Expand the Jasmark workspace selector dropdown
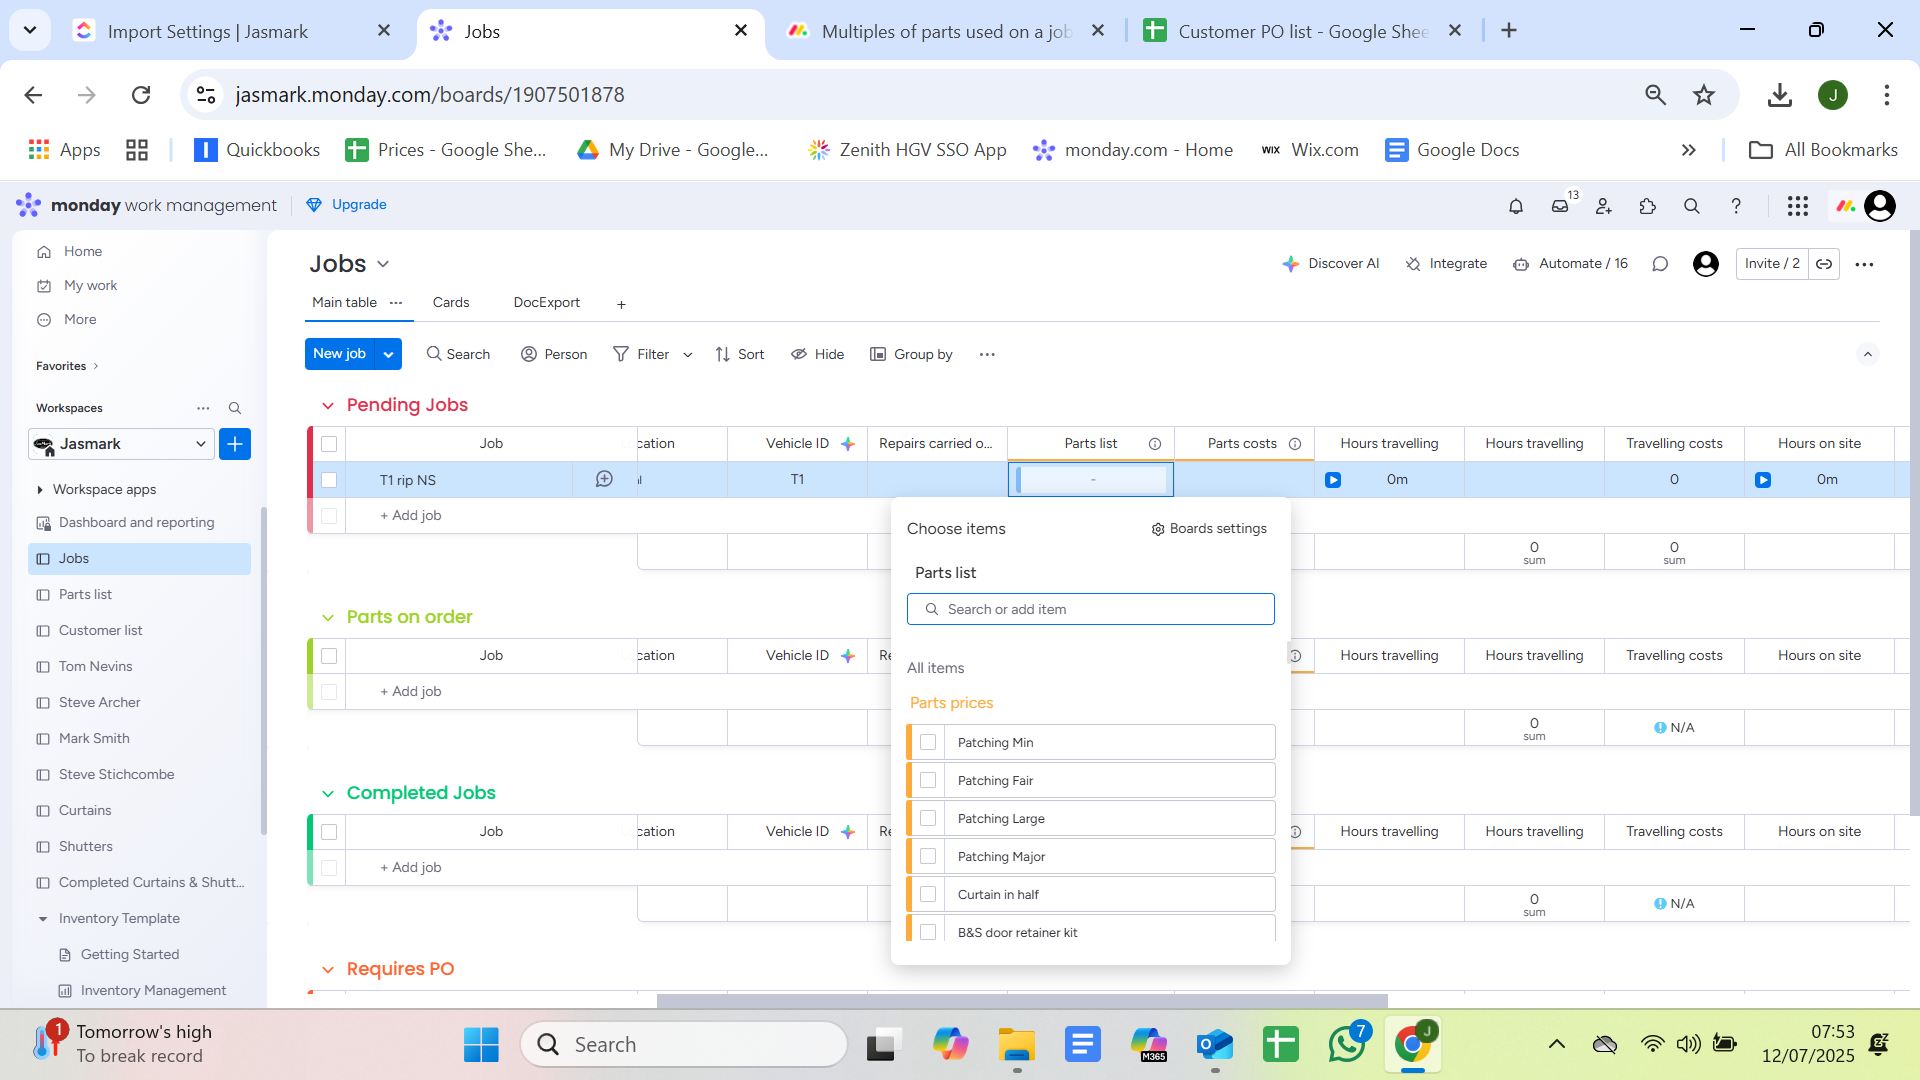 [200, 444]
